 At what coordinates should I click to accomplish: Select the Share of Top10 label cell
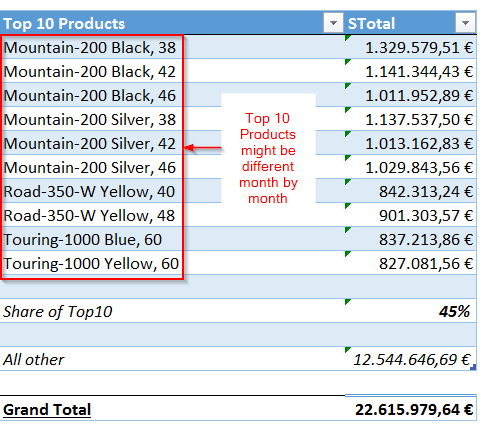click(172, 311)
